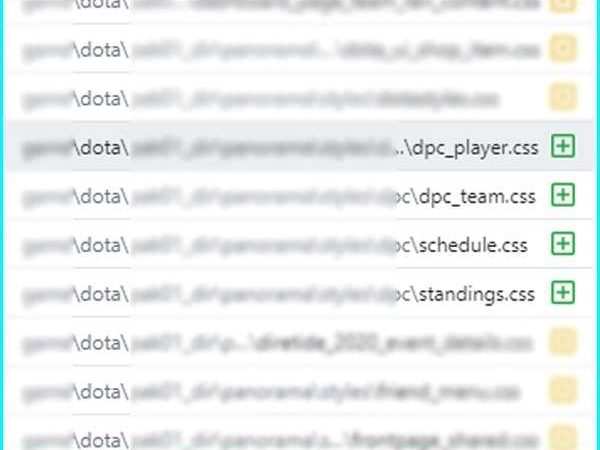Viewport: 600px width, 450px height.
Task: Open the diretide_2020_event_details.css row
Action: tap(299, 342)
